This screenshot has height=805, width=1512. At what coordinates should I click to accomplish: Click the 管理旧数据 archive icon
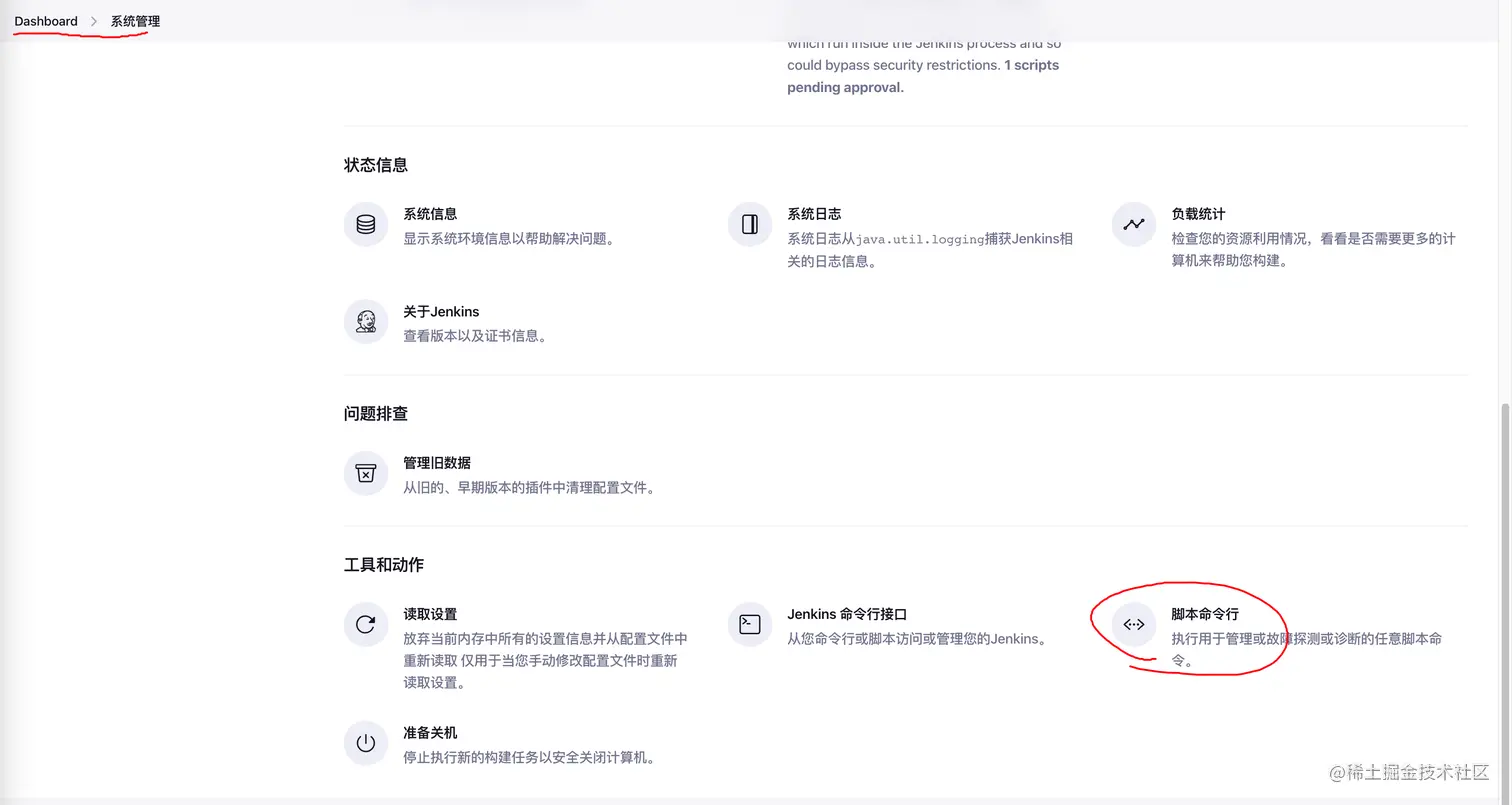pos(366,473)
